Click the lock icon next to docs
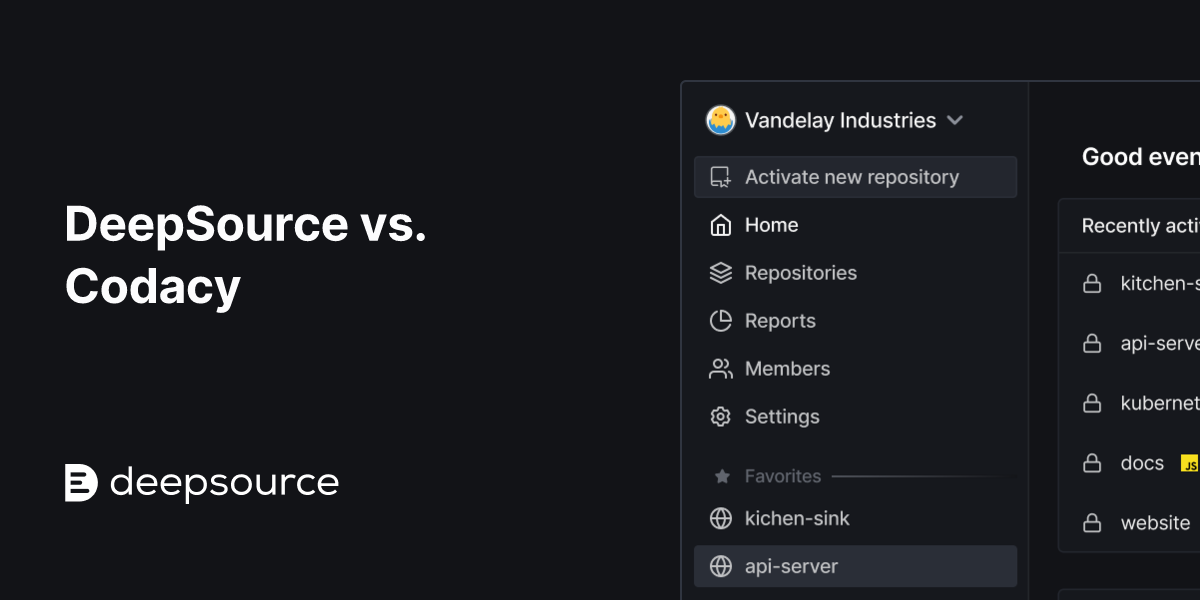 (1092, 463)
